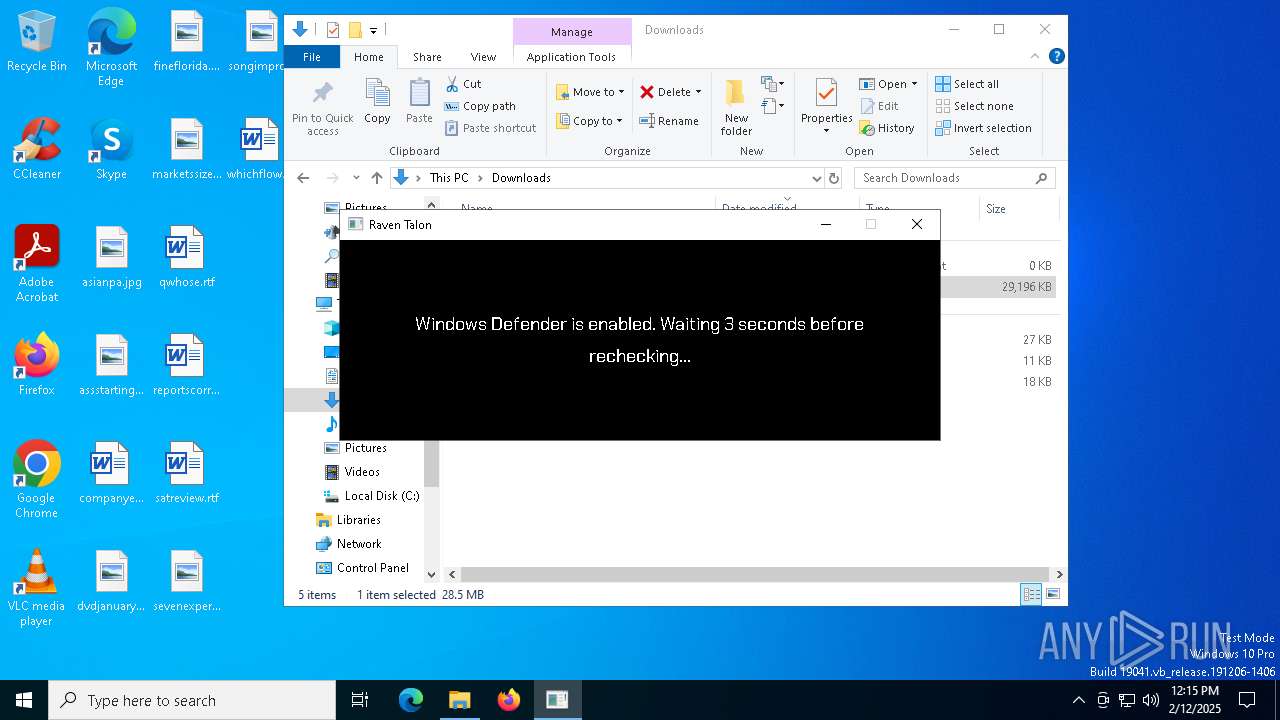Open VLC media player desktop shortcut
Screen dimensions: 1280x720
pos(37,588)
